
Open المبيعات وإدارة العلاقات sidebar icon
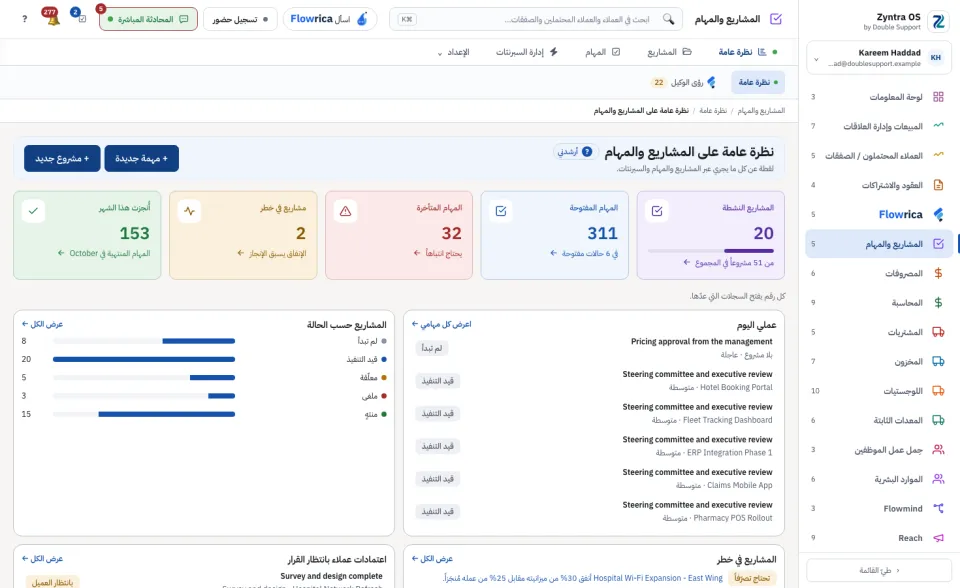click(x=938, y=126)
